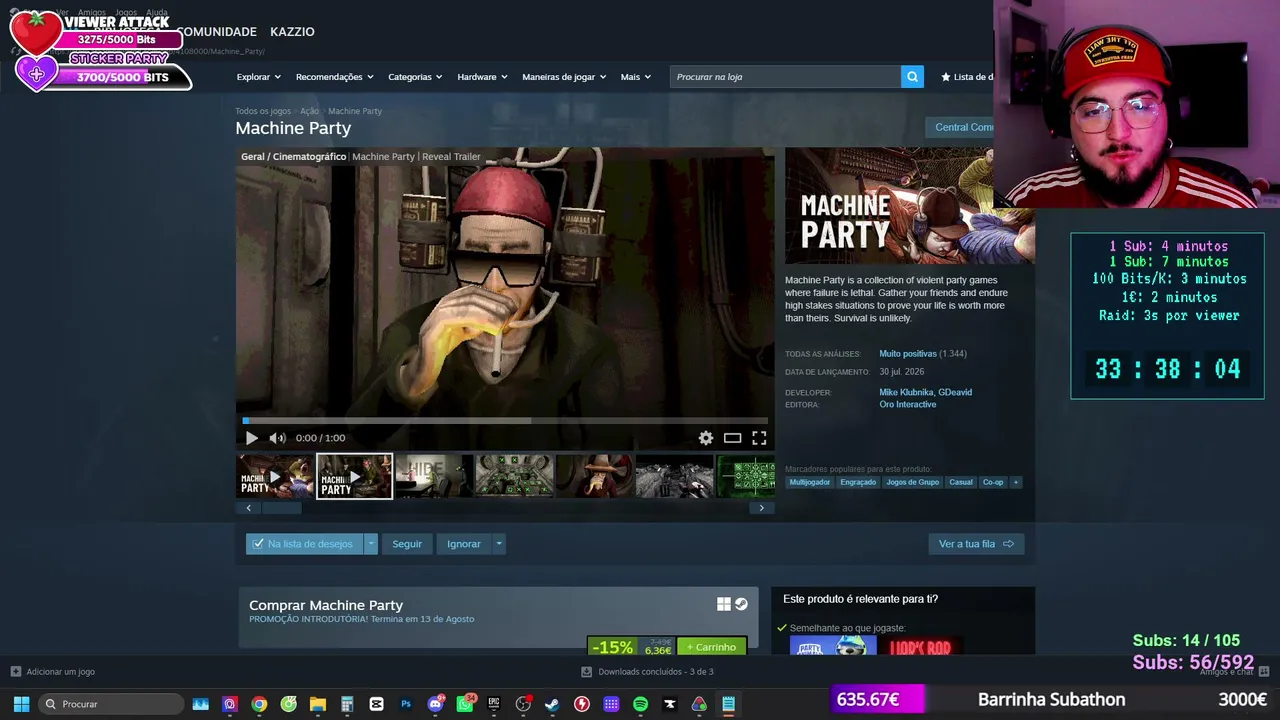The height and width of the screenshot is (720, 1280).
Task: Click the trailer video progress bar
Action: pyautogui.click(x=505, y=420)
